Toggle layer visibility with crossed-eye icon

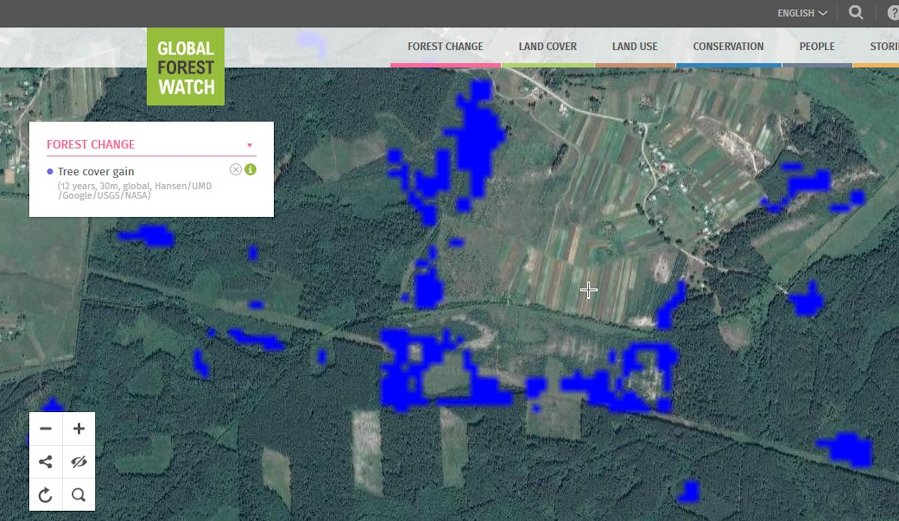pyautogui.click(x=79, y=462)
